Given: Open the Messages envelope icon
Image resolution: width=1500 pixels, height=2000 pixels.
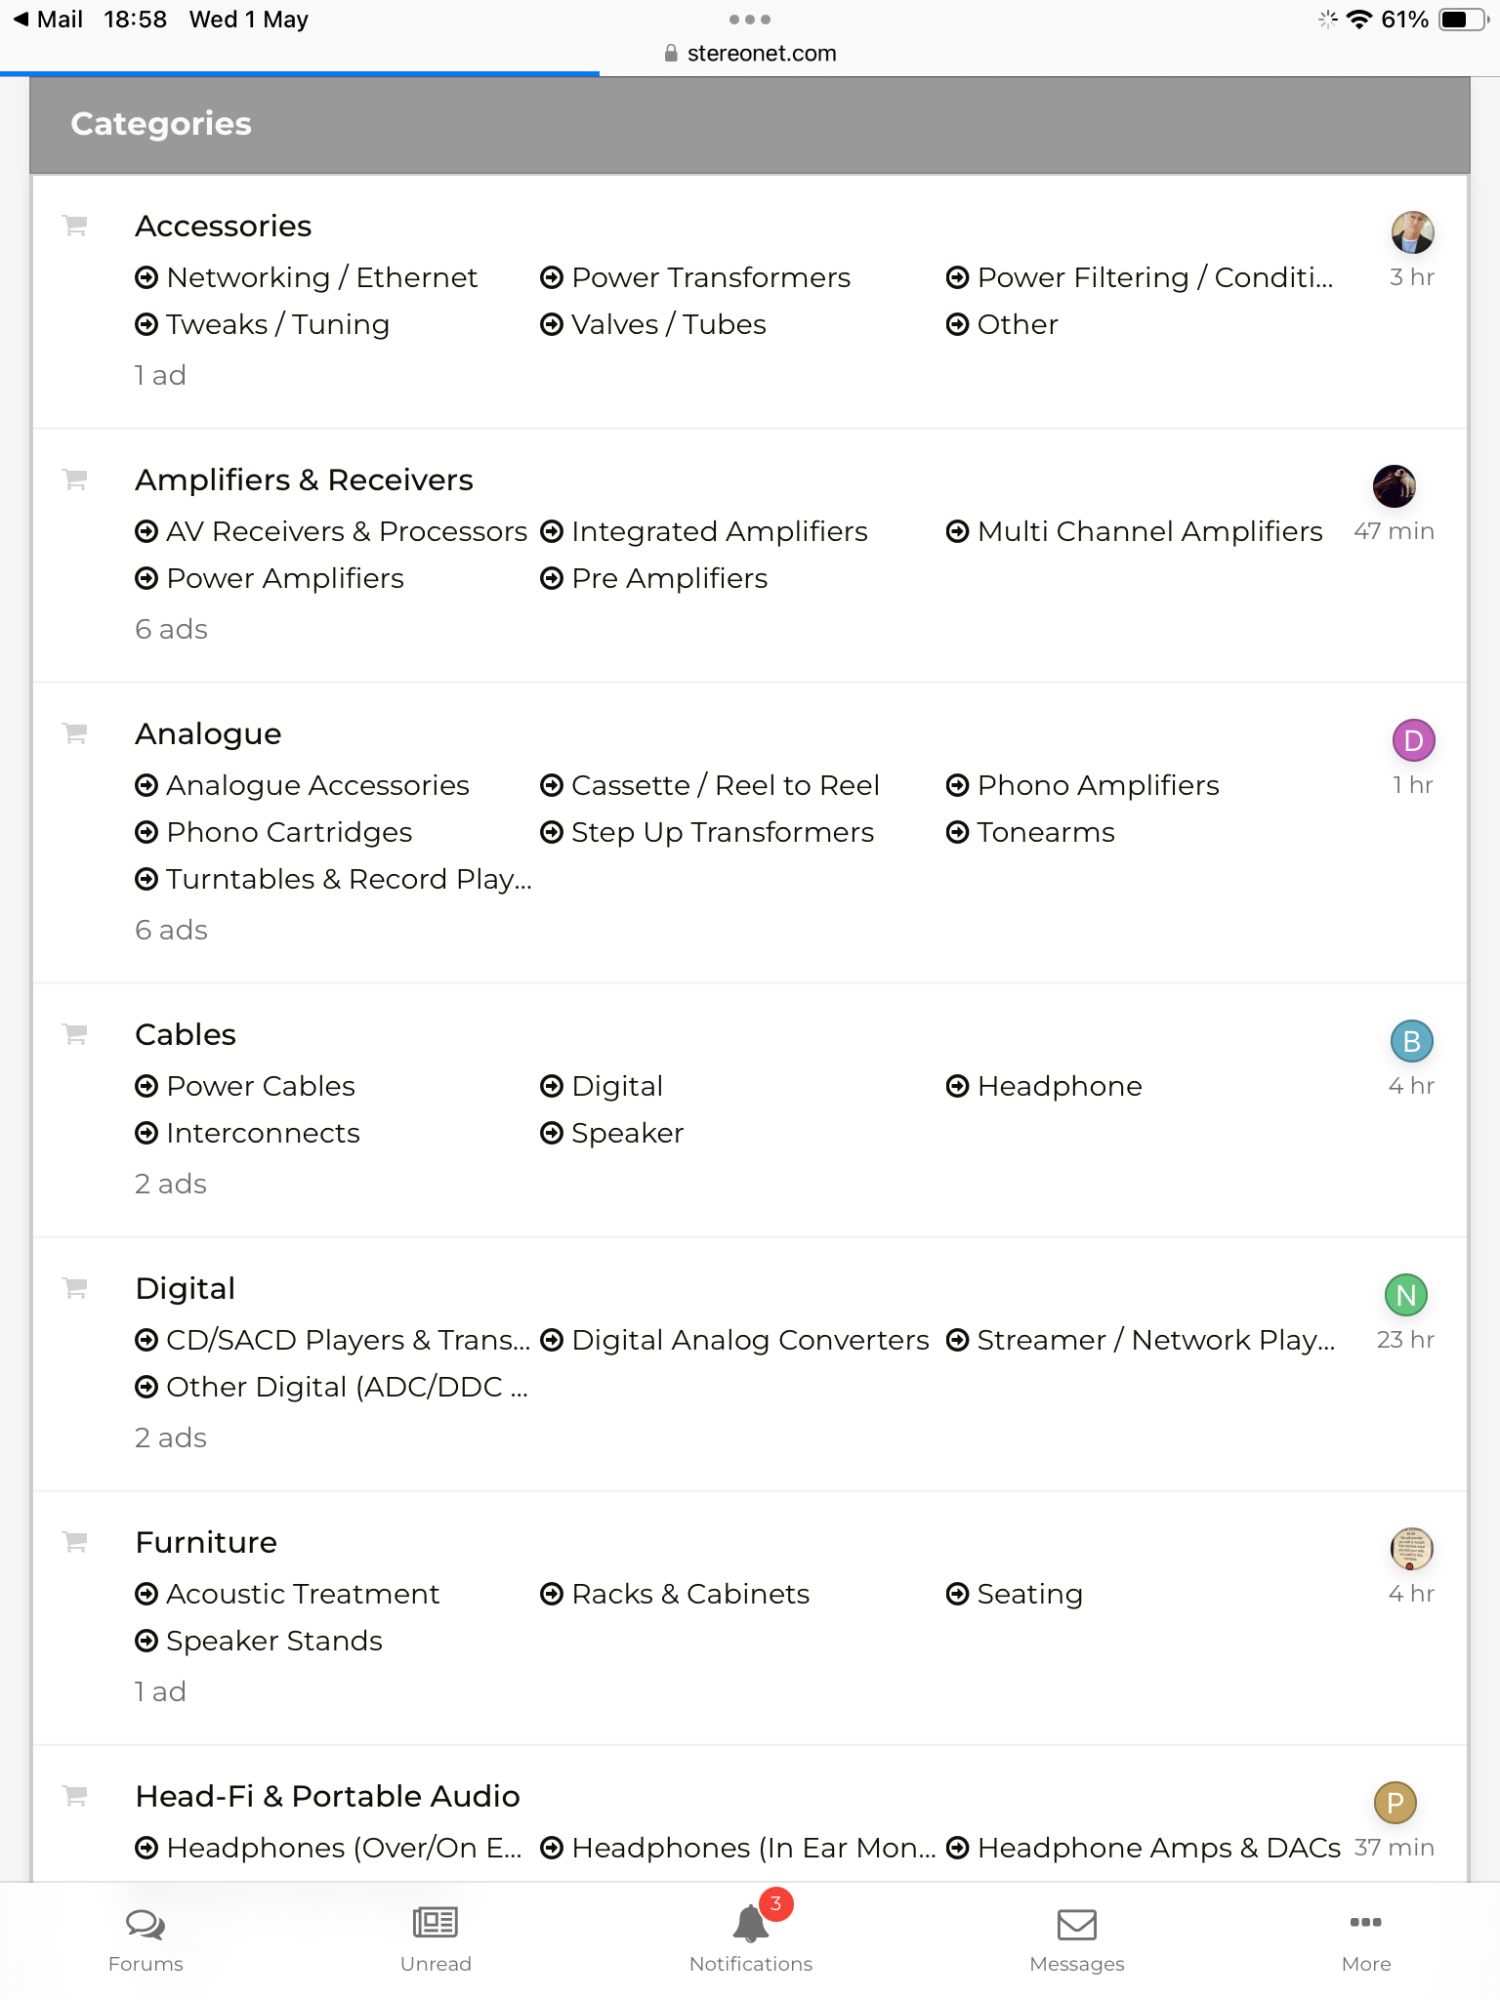Looking at the screenshot, I should [1076, 1924].
